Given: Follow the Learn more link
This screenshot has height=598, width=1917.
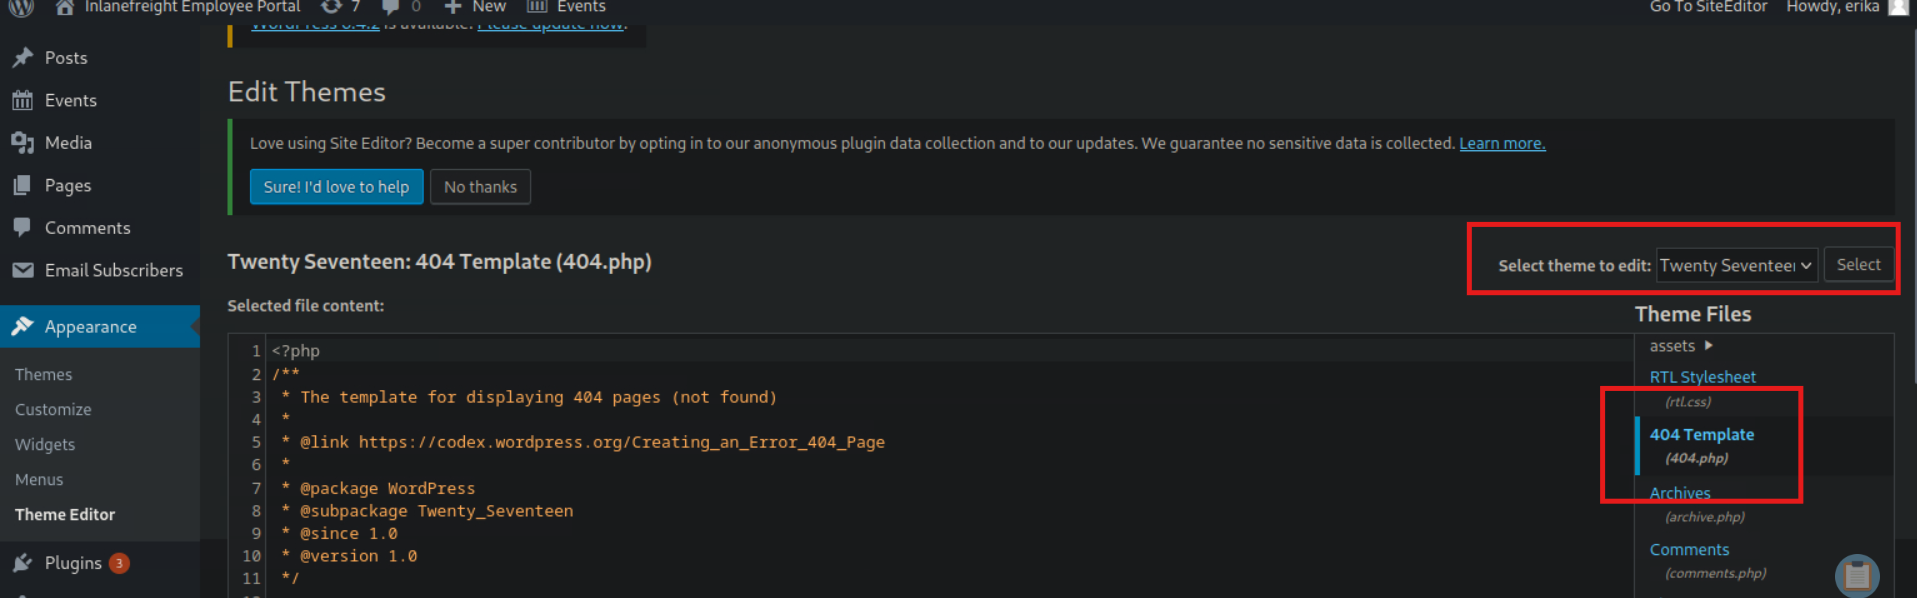Looking at the screenshot, I should [x=1502, y=143].
